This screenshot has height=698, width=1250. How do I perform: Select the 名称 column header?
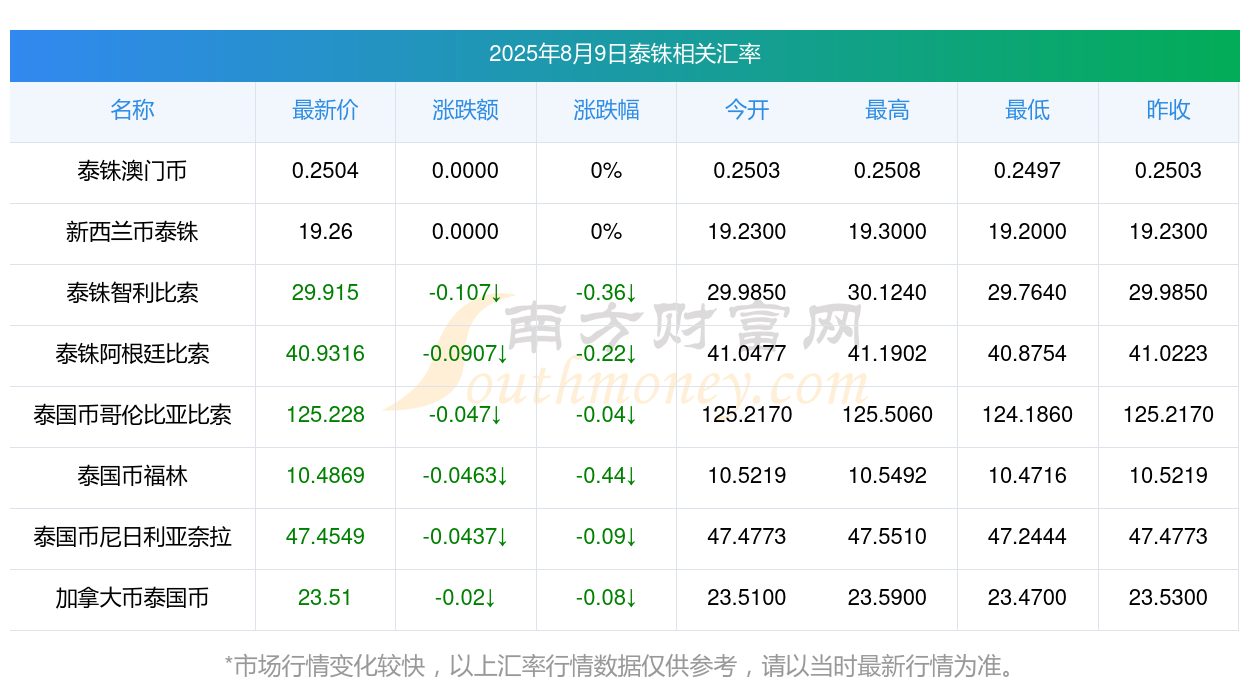click(132, 110)
